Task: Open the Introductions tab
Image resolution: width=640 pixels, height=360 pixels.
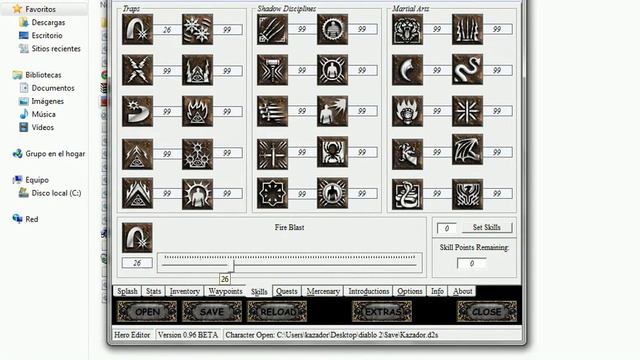Action: 369,291
